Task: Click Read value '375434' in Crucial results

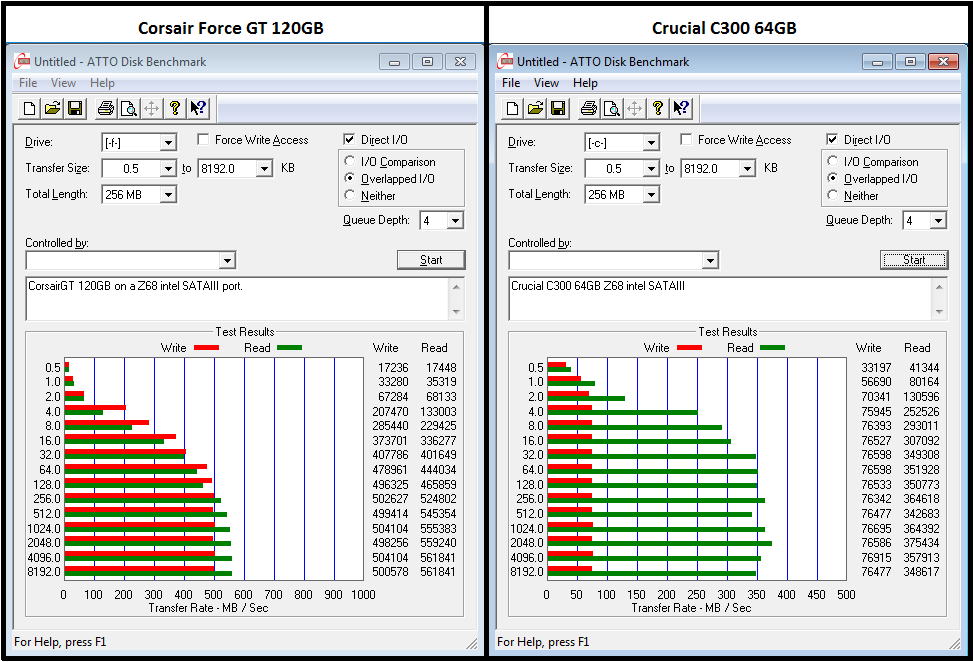Action: click(921, 543)
